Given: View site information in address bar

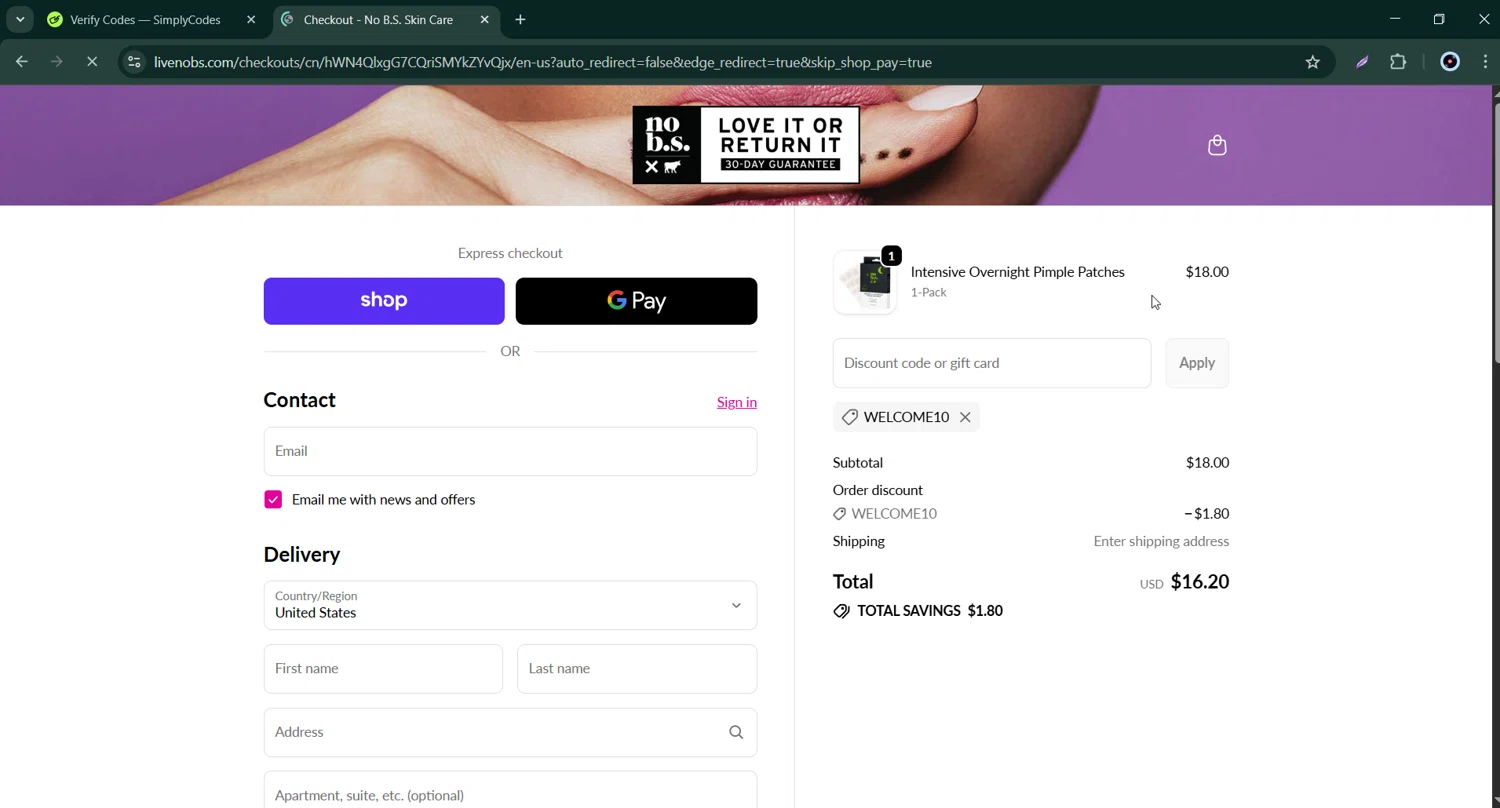Looking at the screenshot, I should click(134, 62).
